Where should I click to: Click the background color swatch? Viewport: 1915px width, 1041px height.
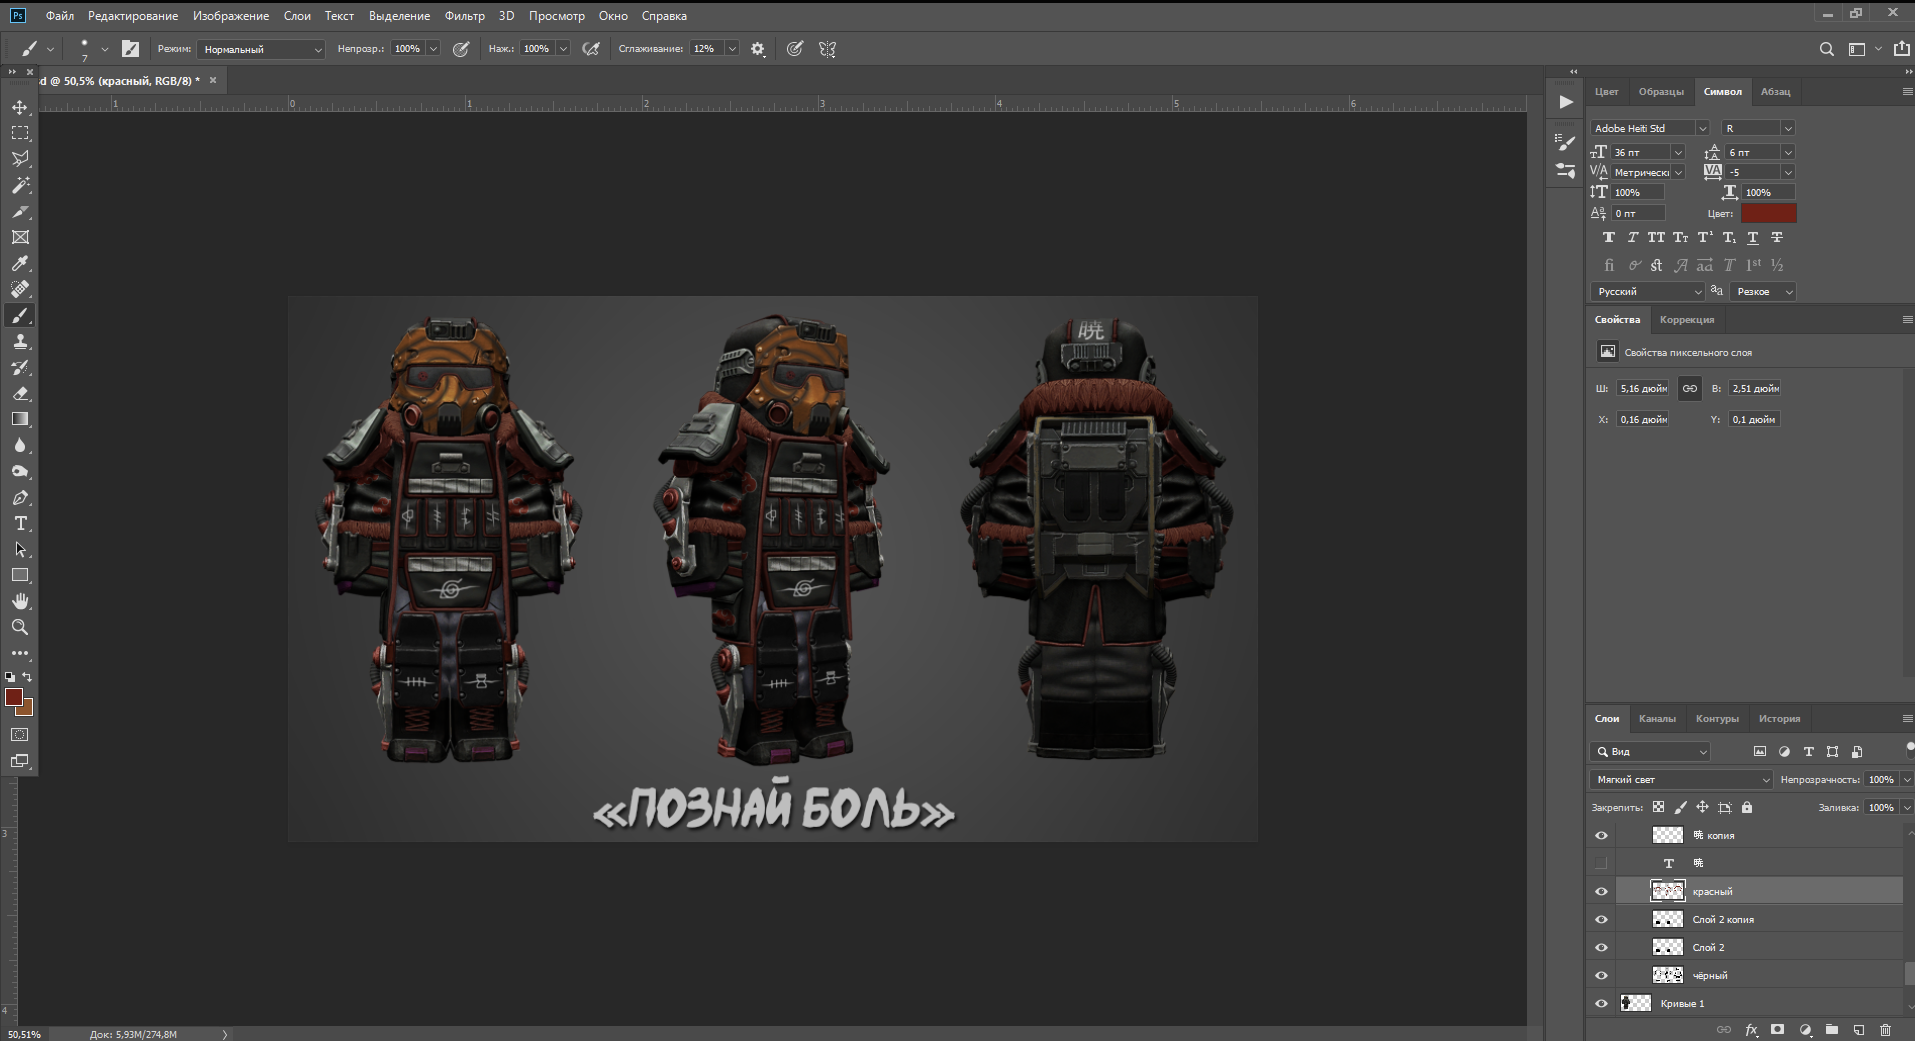click(27, 710)
